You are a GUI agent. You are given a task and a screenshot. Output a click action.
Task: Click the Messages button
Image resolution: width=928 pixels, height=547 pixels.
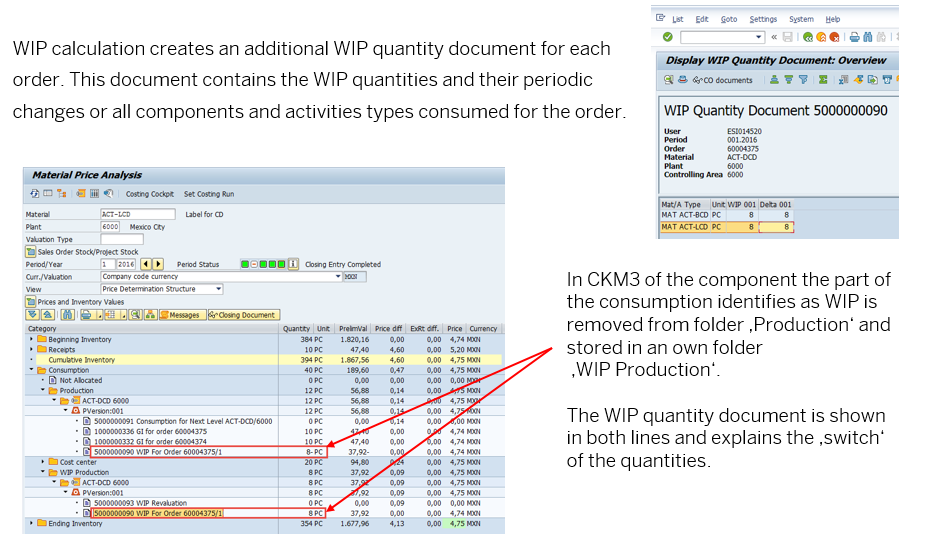pos(182,315)
